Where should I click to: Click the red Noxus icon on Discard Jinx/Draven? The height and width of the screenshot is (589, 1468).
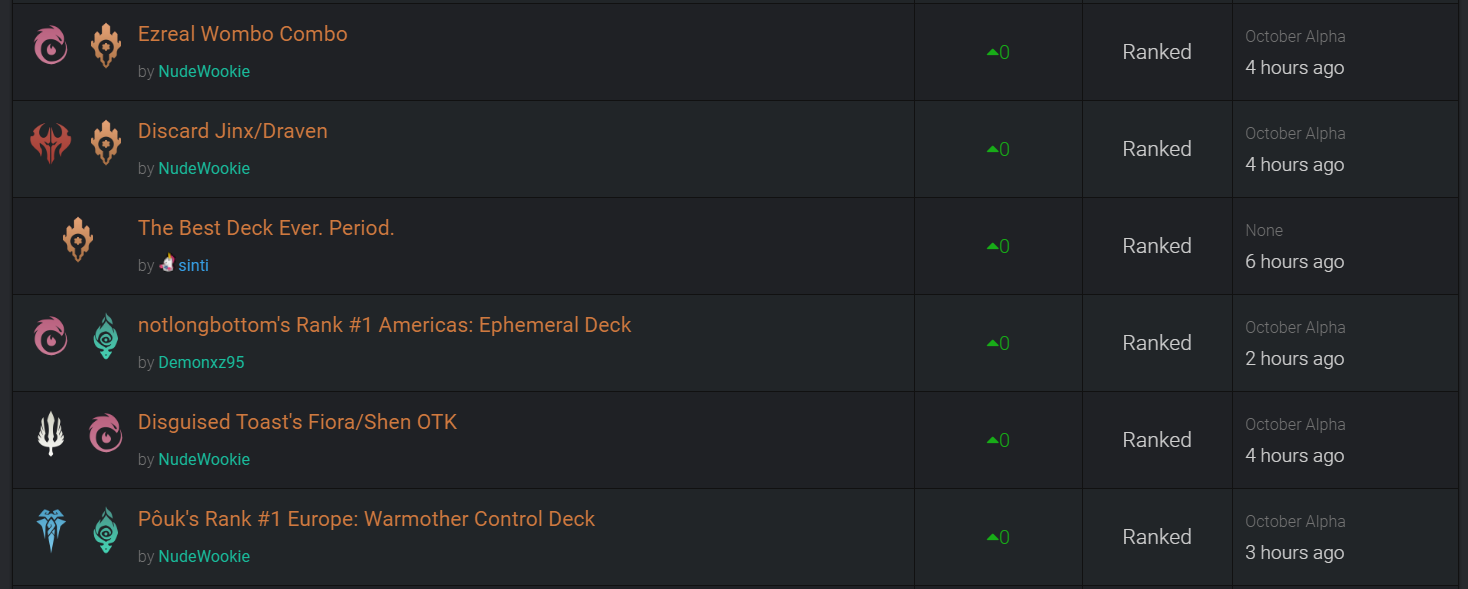(x=51, y=143)
